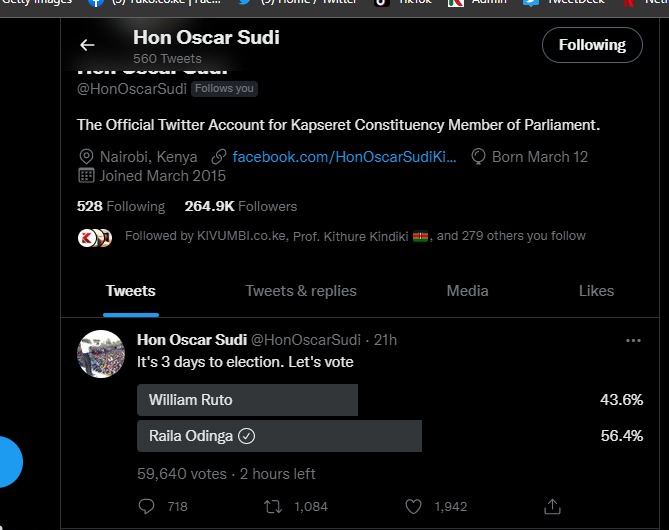
Task: Open the share icon on the tweet
Action: [552, 506]
